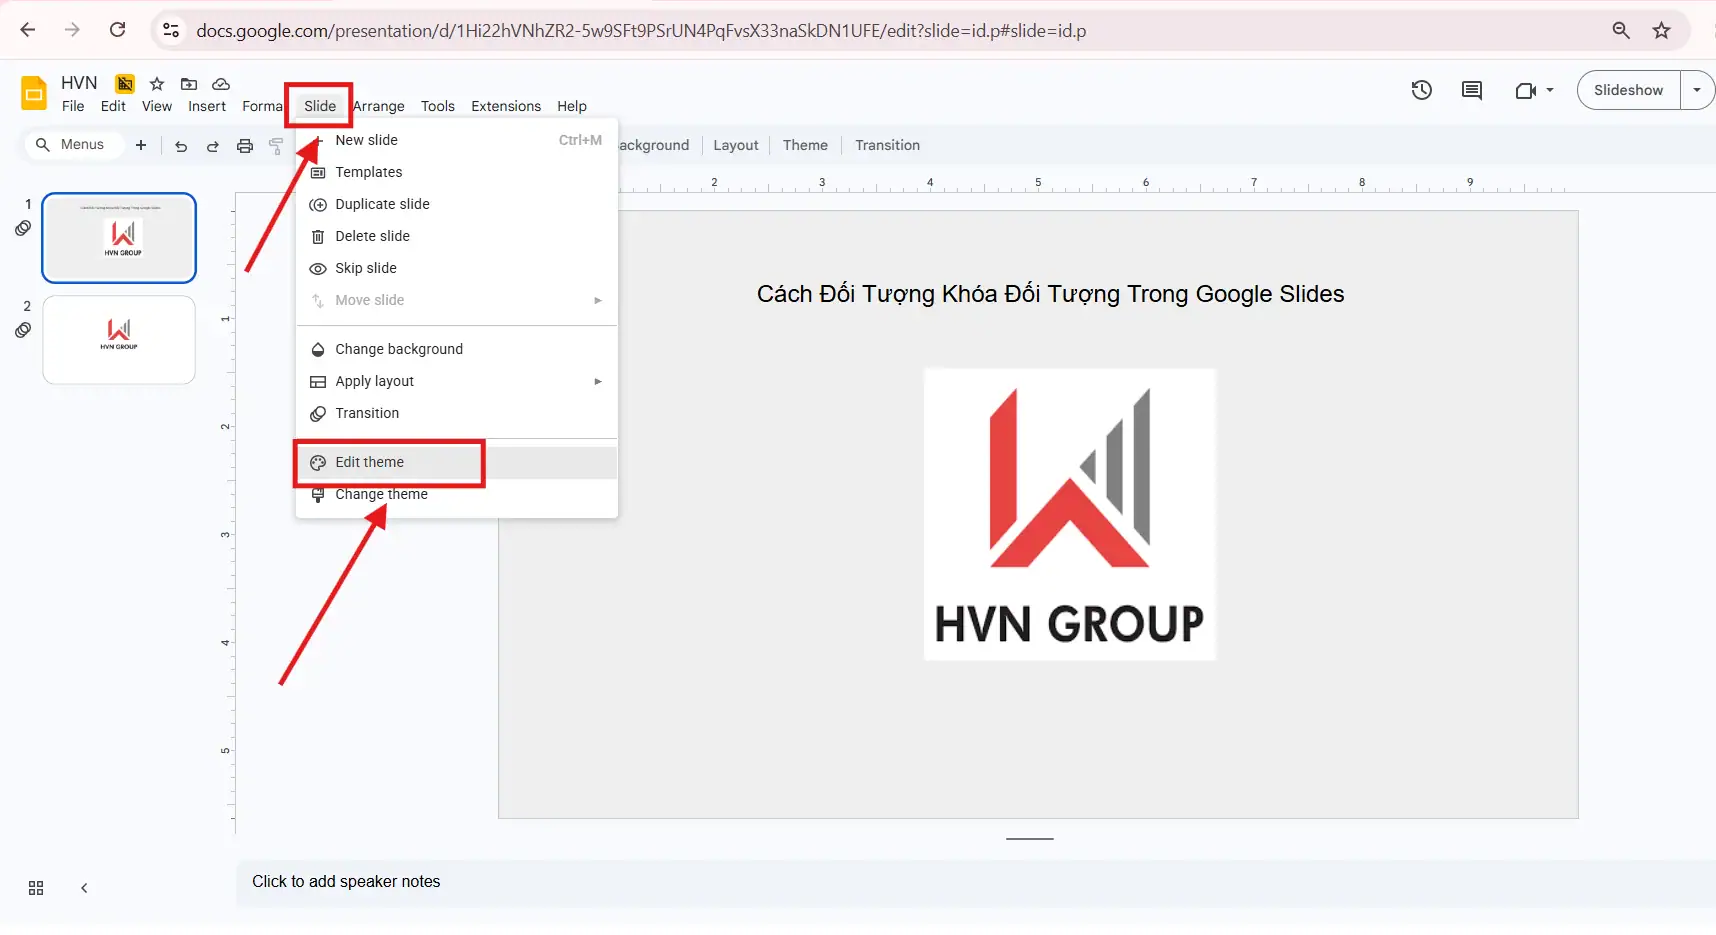Print the presentation

245,144
